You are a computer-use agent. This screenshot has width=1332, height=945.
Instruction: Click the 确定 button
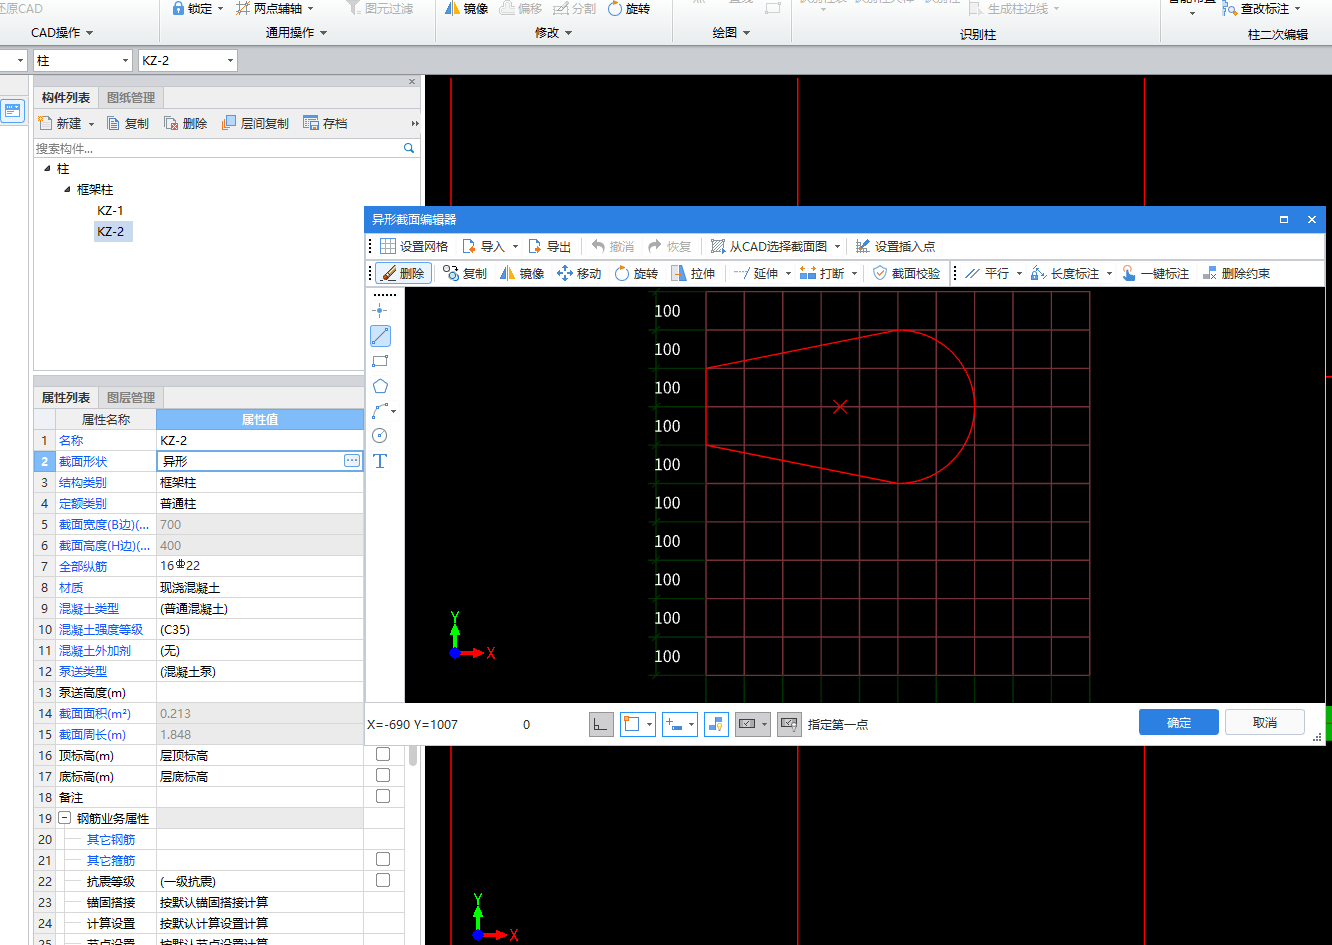1179,722
